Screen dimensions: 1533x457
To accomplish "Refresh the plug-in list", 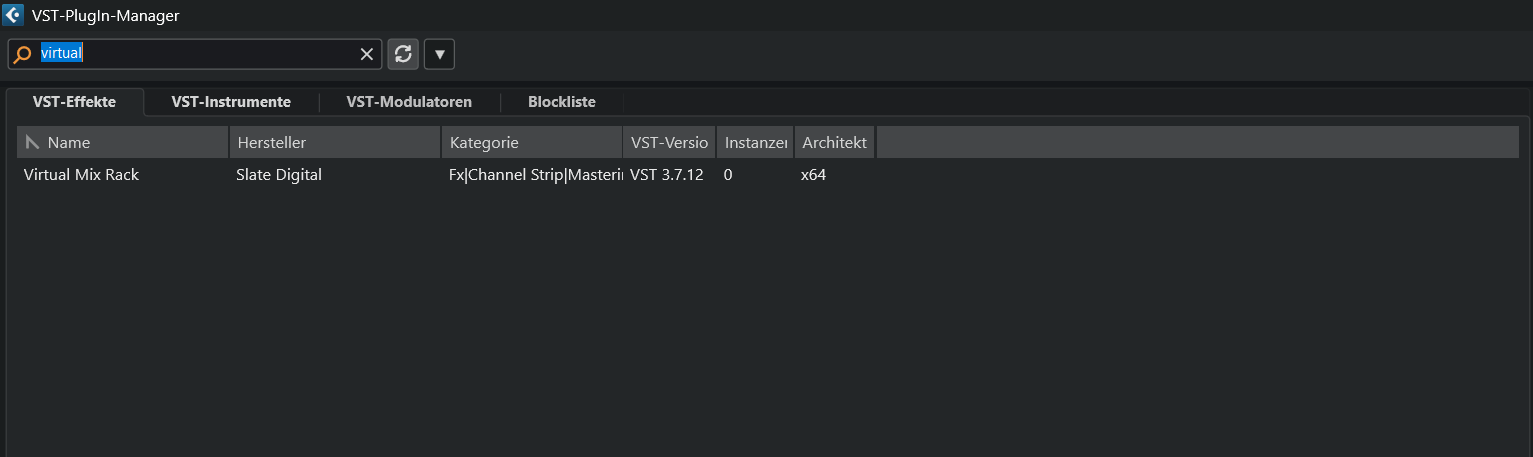I will [x=403, y=54].
